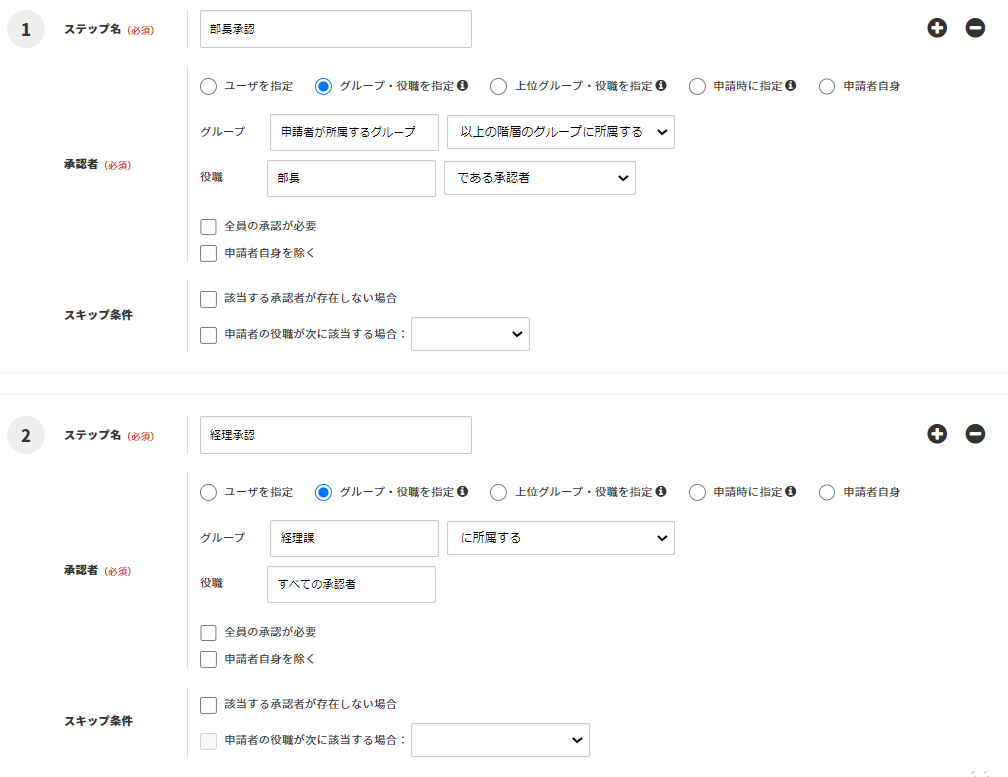The height and width of the screenshot is (777, 1008).
Task: Click info icon beside 申請時に指定 in step 2
Action: [791, 492]
